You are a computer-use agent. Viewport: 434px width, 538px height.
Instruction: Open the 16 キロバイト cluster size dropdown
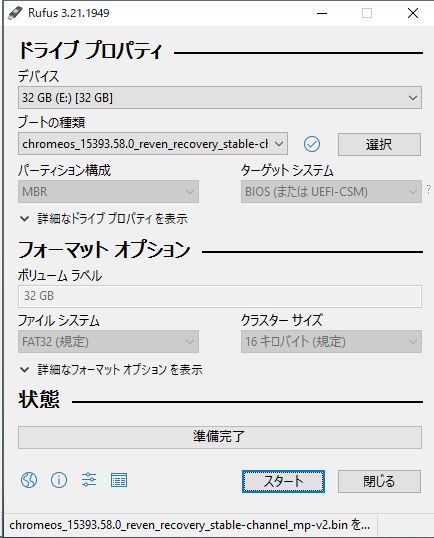click(x=331, y=341)
